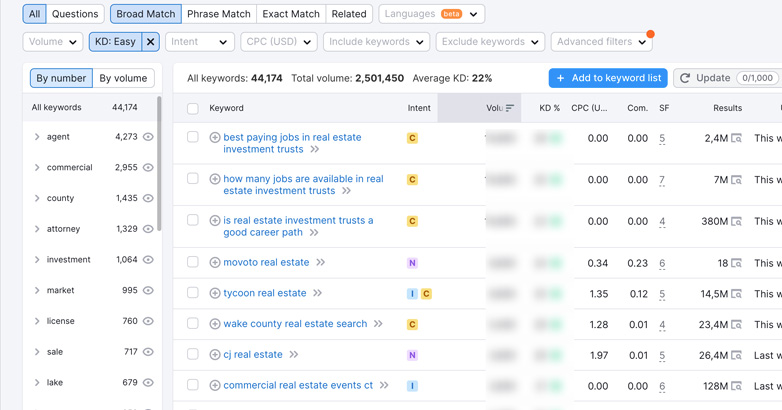
Task: Open the CPC (USD) filter dropdown
Action: tap(278, 42)
